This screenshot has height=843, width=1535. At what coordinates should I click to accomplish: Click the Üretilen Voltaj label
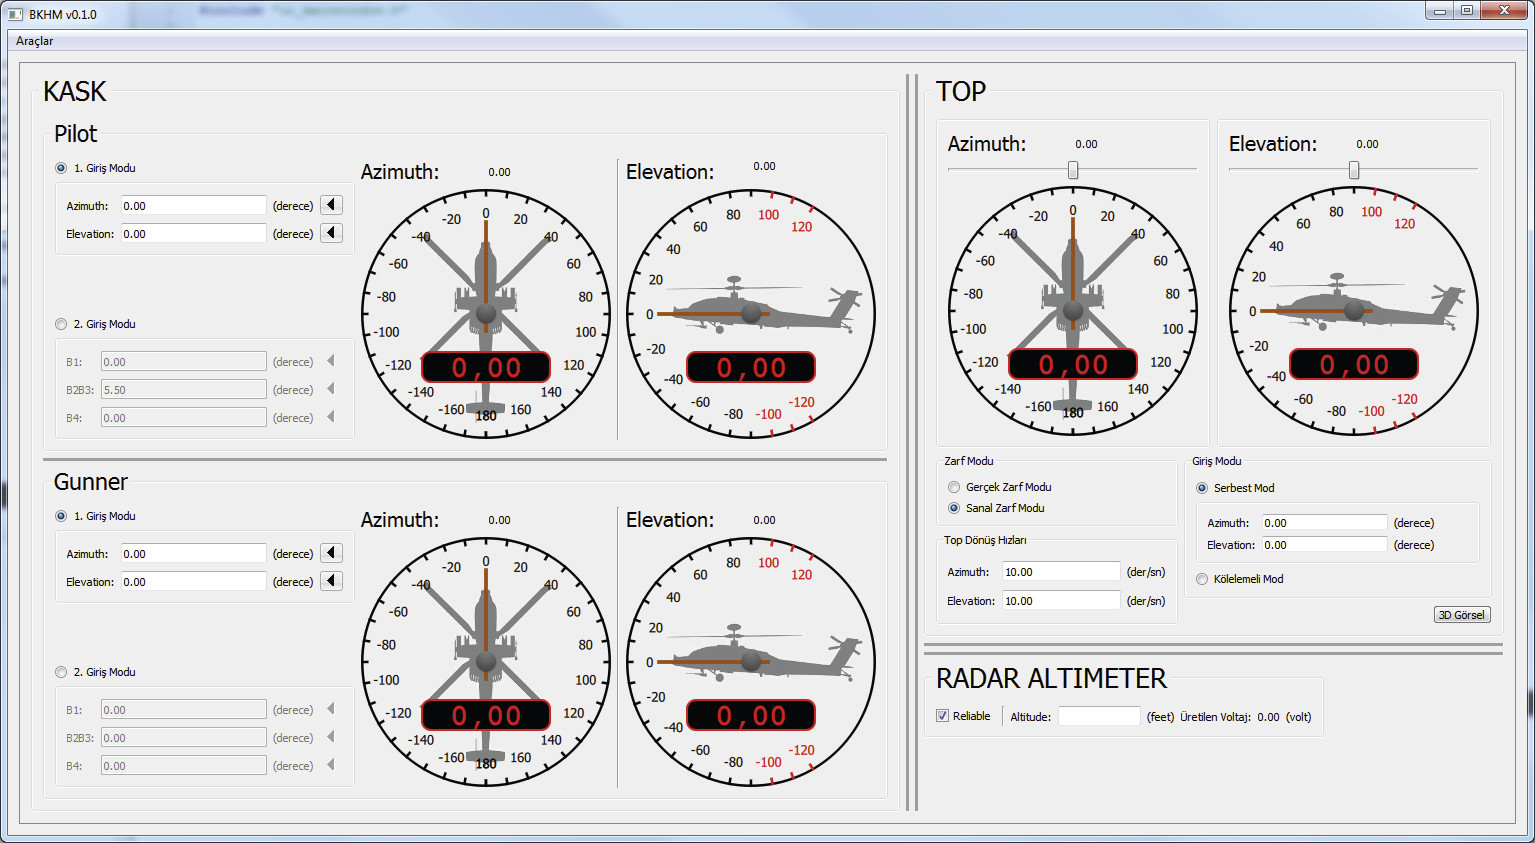pyautogui.click(x=1215, y=717)
